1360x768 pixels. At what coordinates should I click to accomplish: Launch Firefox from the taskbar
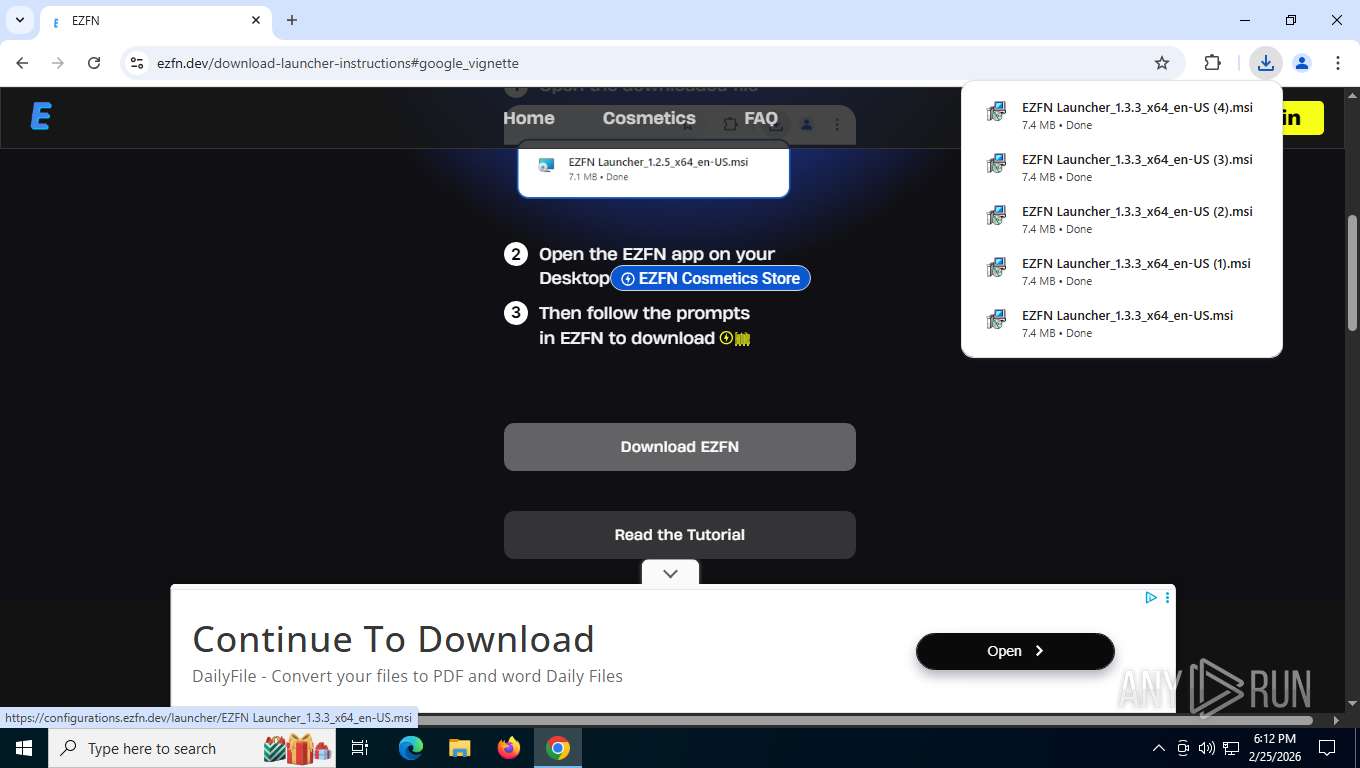pyautogui.click(x=509, y=748)
